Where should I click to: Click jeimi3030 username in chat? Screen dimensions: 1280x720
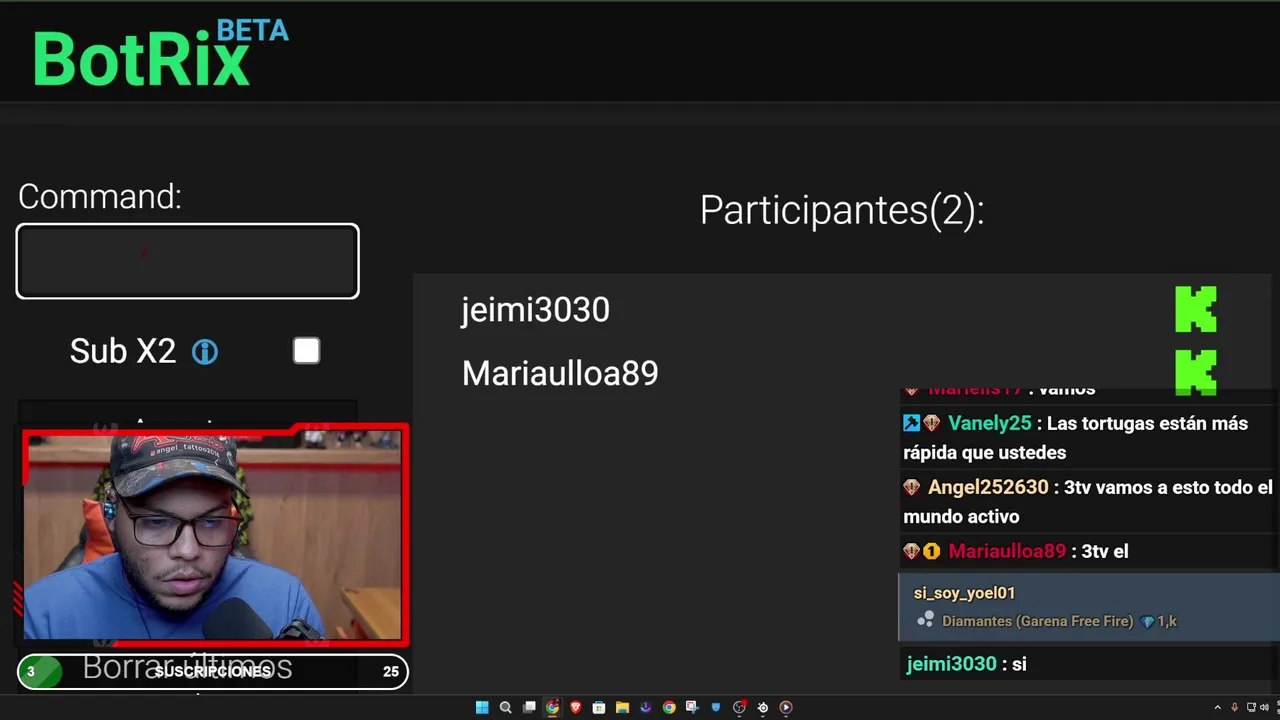[x=951, y=664]
